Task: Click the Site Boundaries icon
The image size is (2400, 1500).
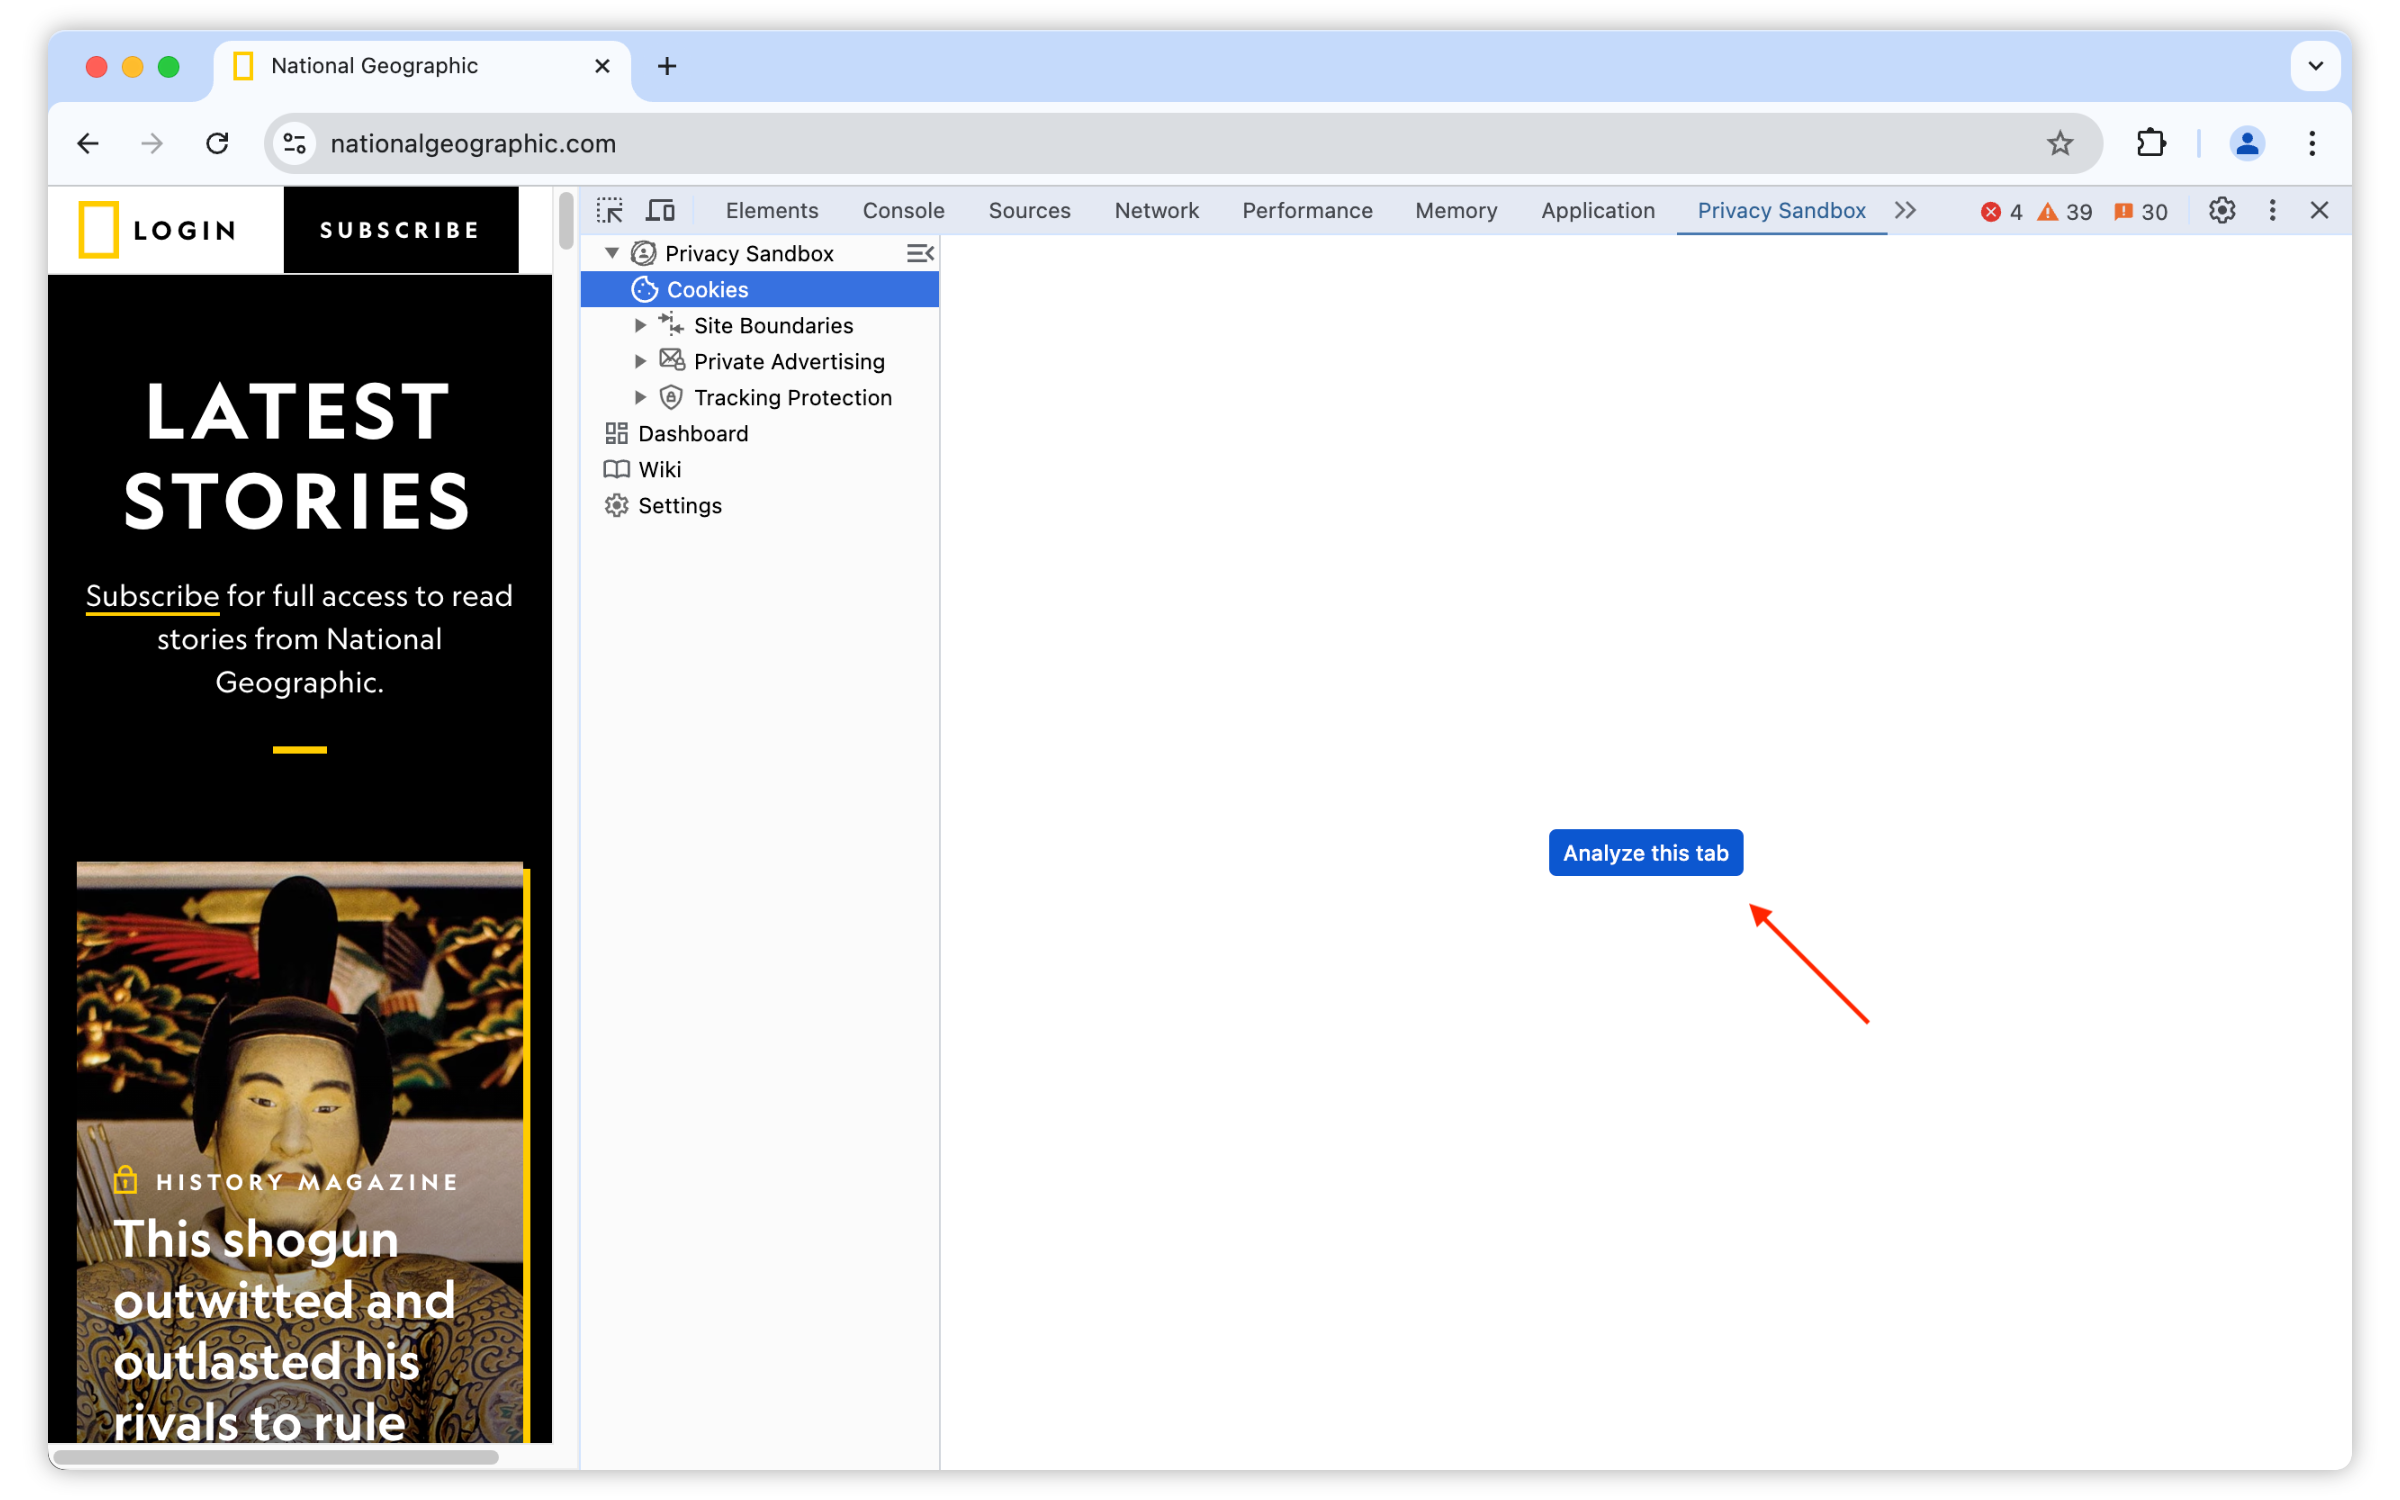Action: [671, 325]
